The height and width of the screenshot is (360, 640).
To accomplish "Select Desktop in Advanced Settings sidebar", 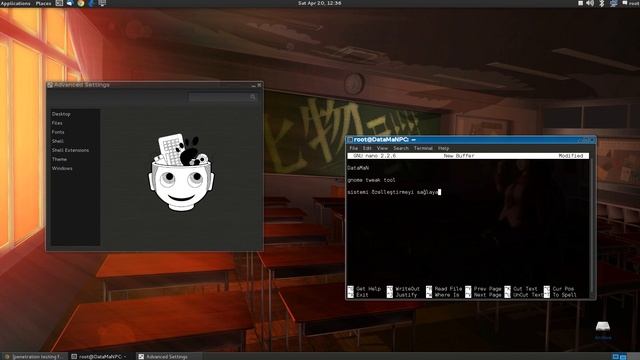I will 61,114.
